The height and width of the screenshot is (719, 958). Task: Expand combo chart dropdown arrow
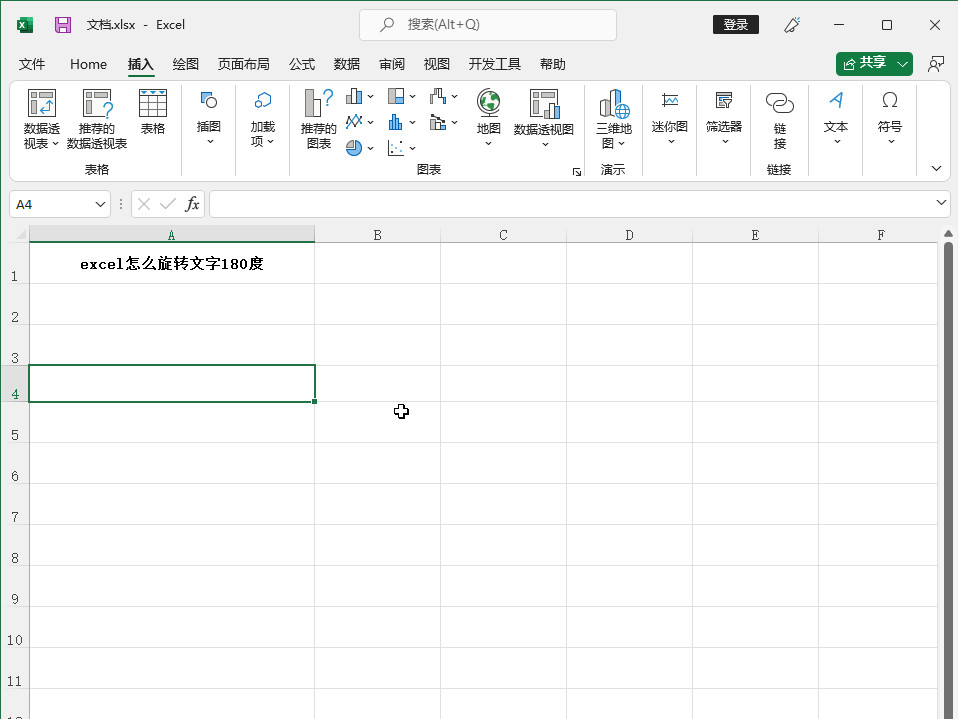click(455, 122)
